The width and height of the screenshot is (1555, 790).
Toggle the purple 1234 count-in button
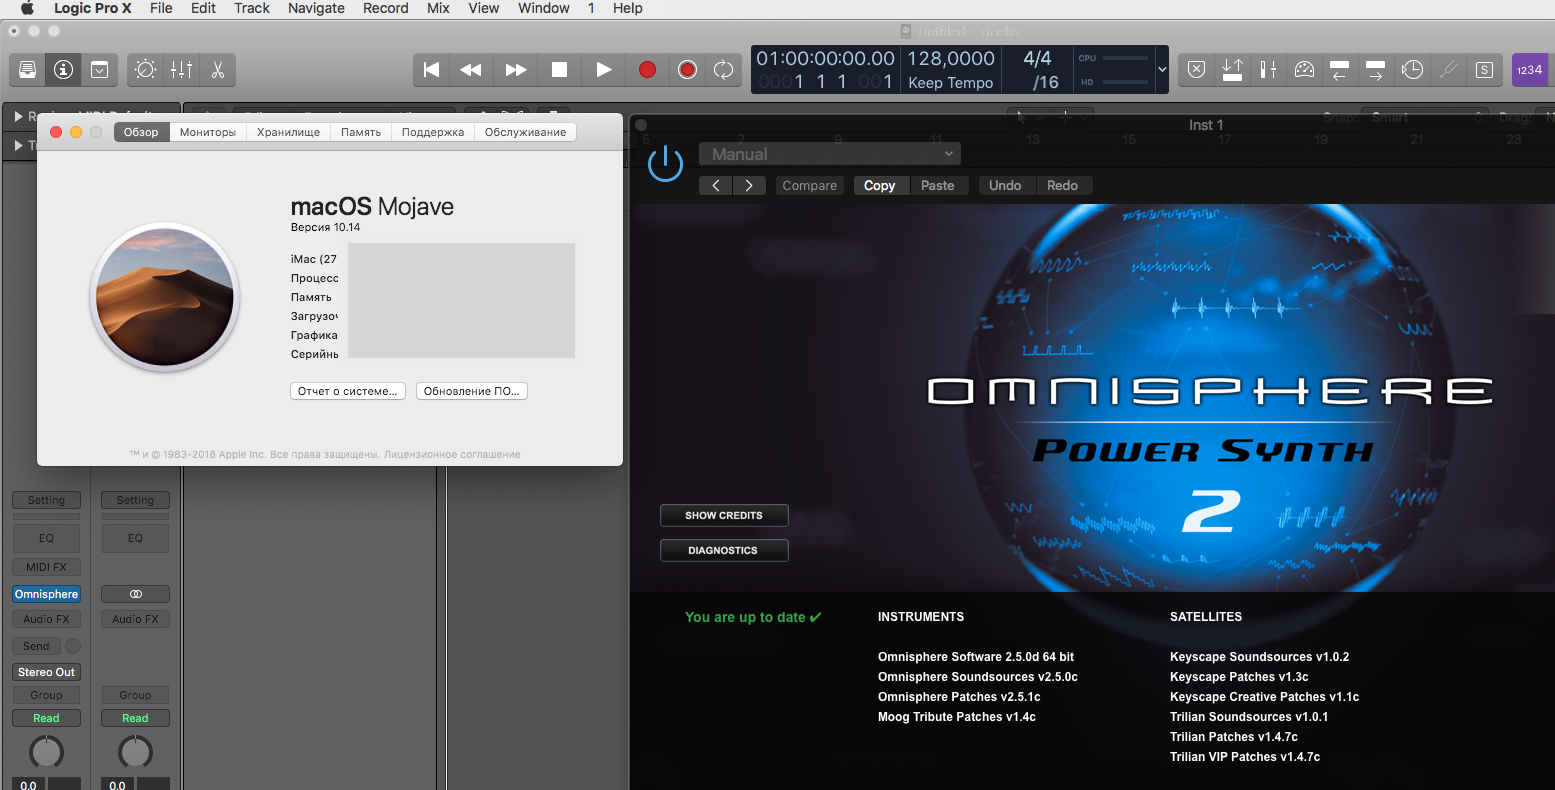pyautogui.click(x=1530, y=70)
